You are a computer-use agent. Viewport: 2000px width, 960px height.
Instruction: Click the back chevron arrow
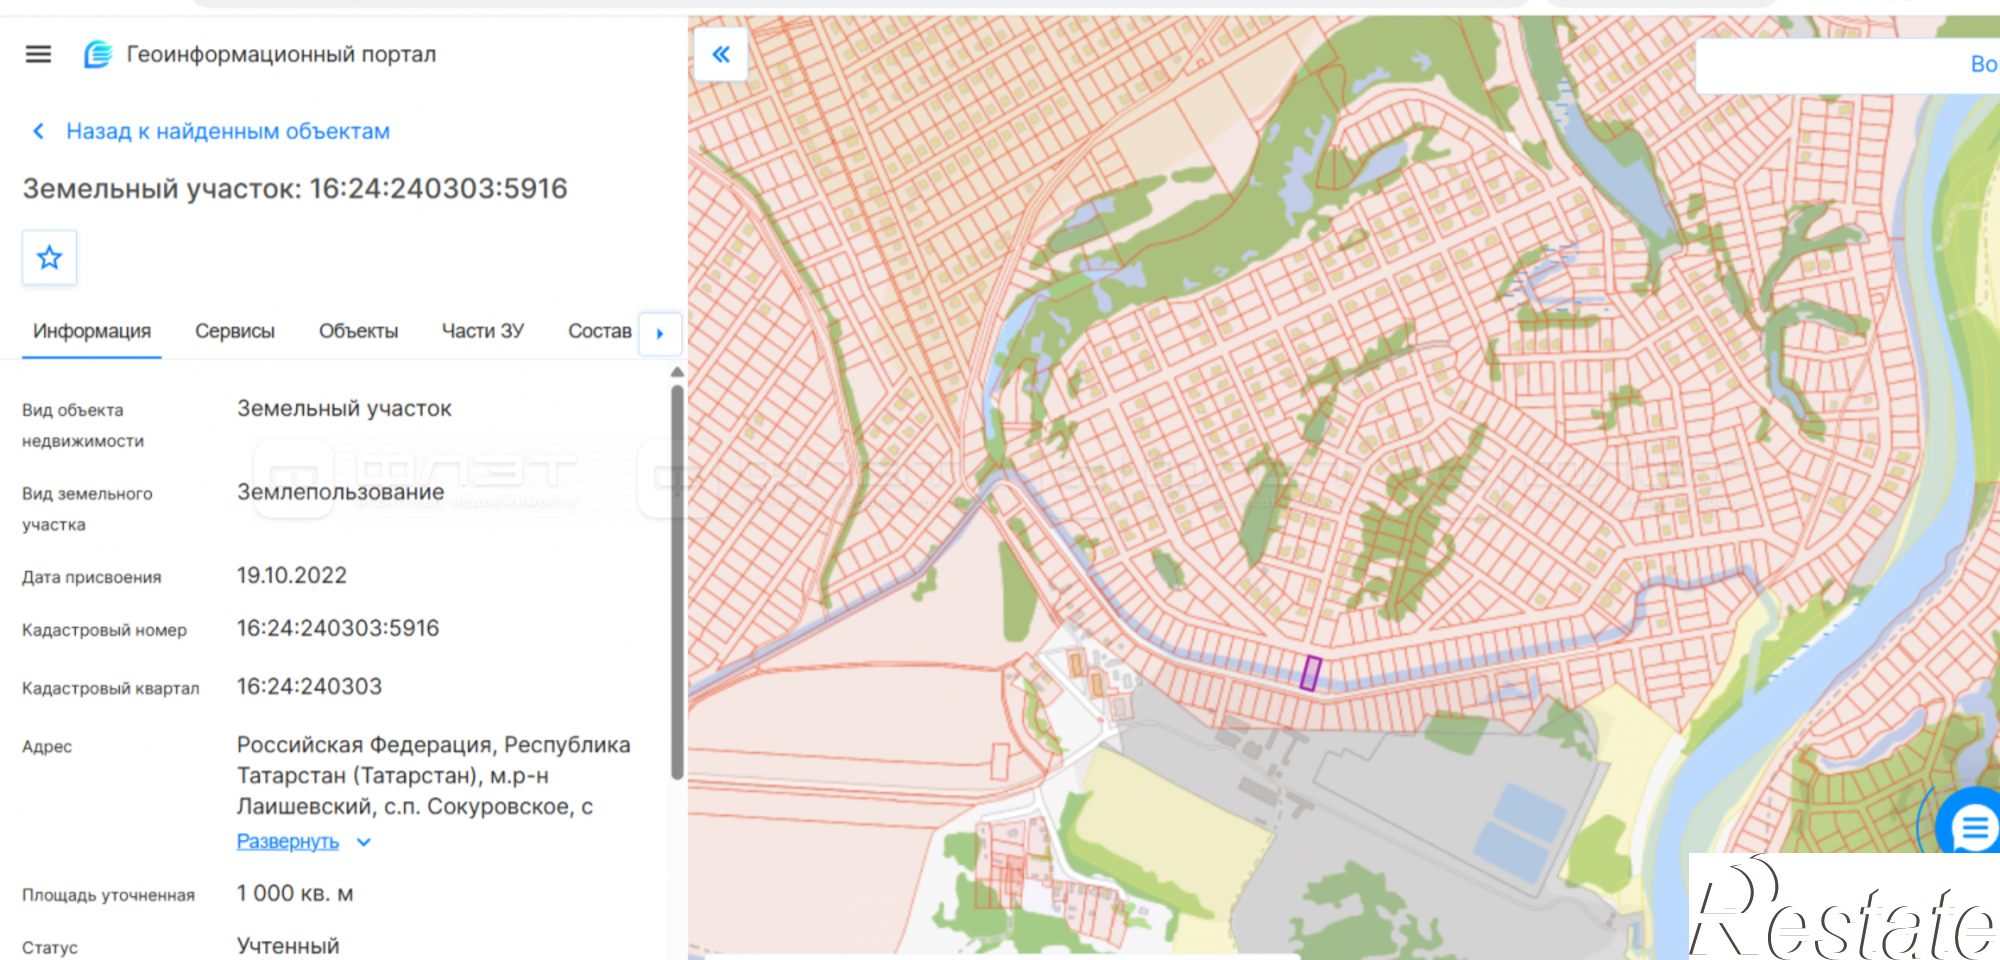coord(39,131)
